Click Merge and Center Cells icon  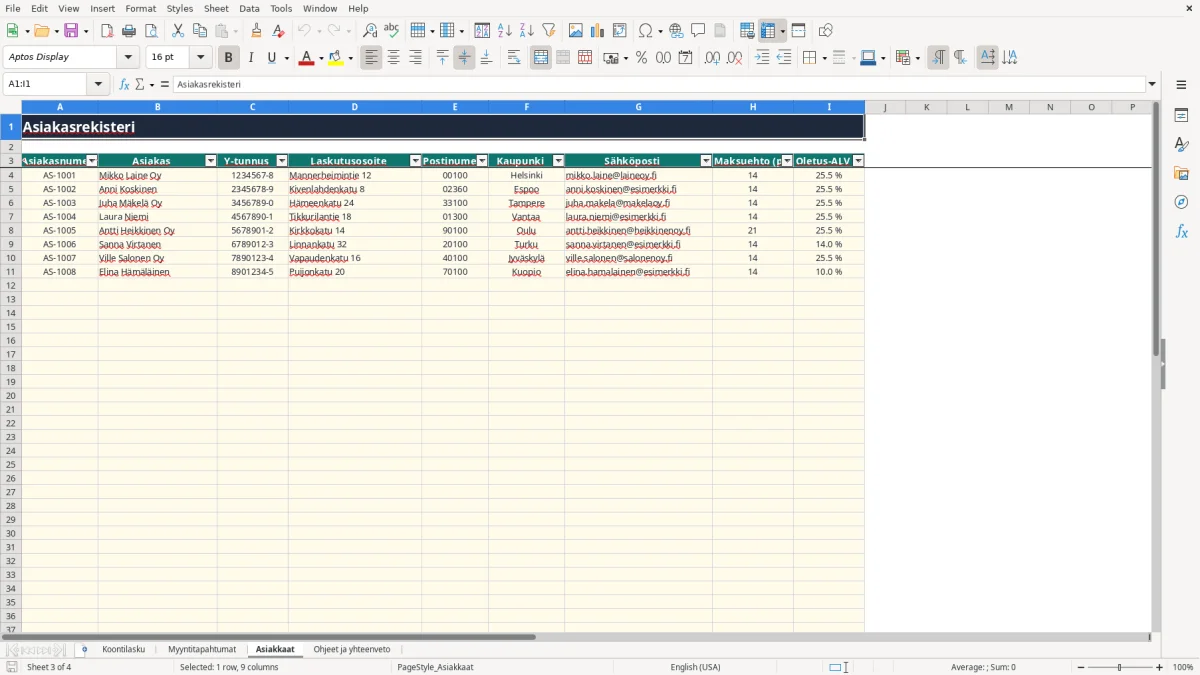(x=541, y=58)
